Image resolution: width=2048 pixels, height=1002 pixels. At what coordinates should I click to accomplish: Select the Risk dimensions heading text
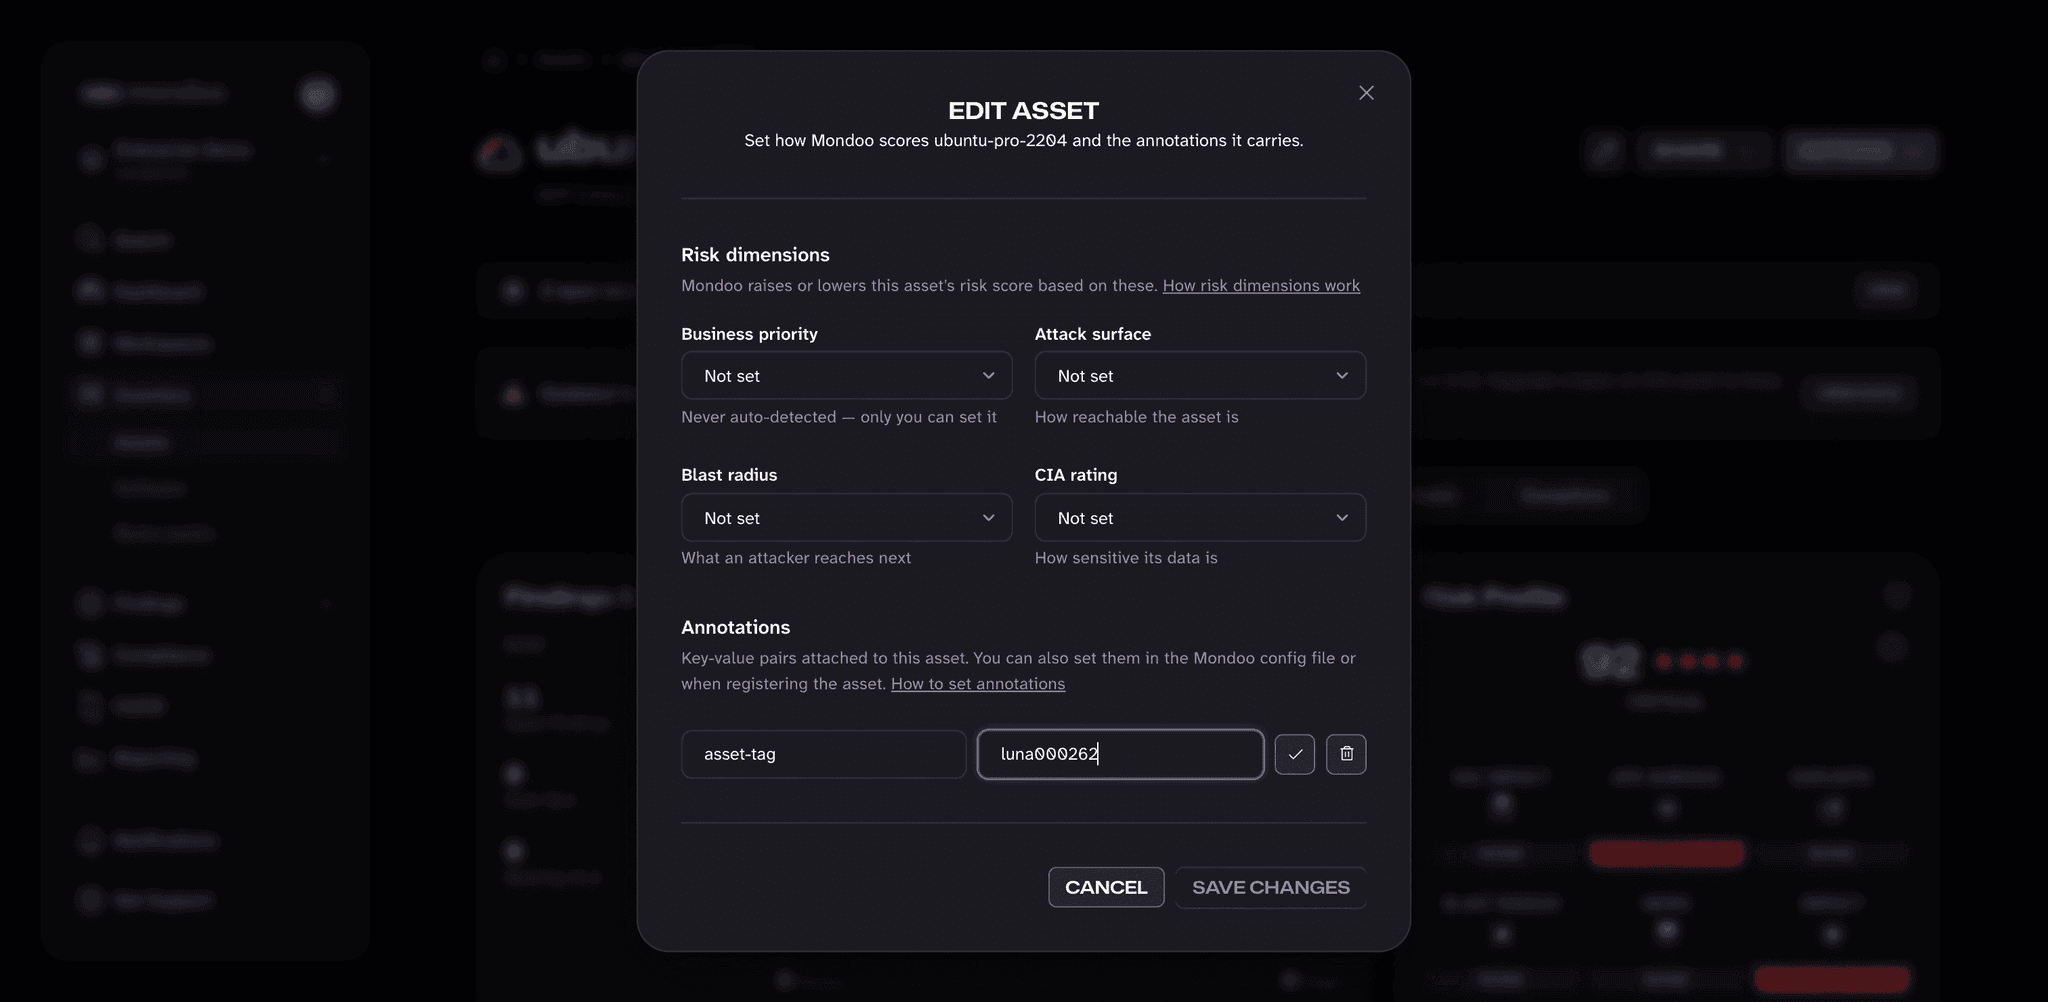tap(755, 255)
